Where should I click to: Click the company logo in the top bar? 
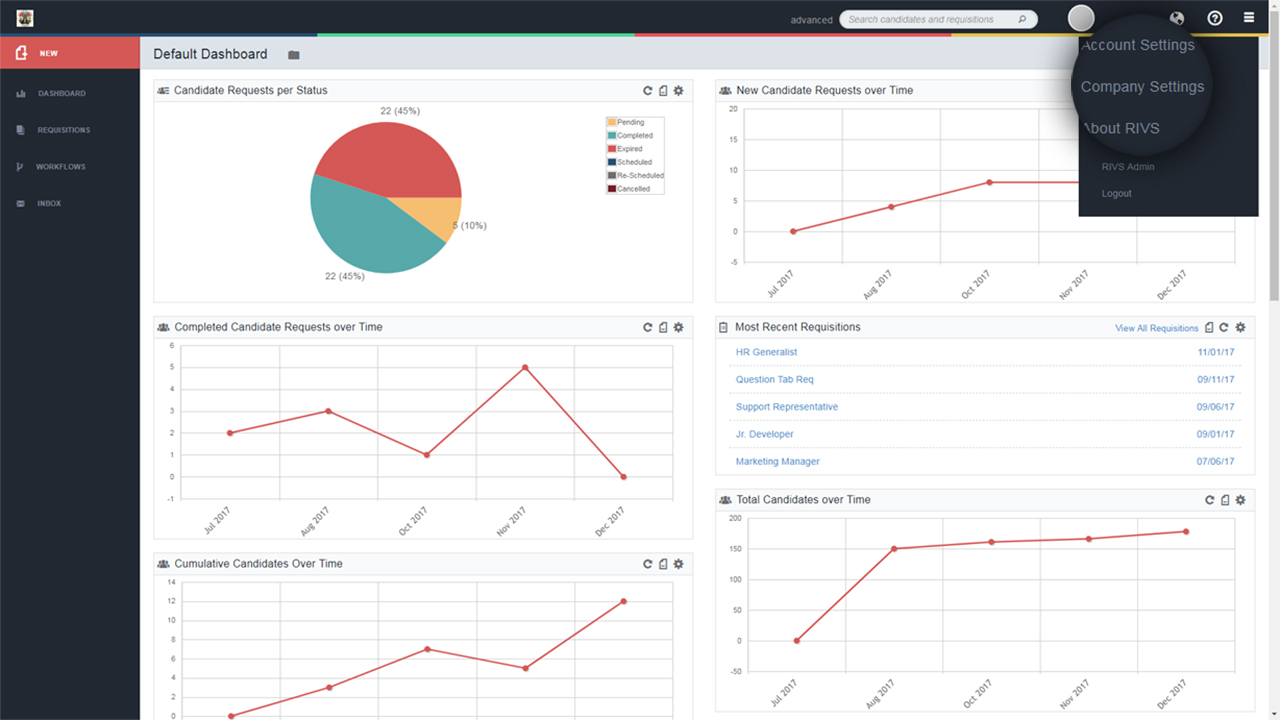tap(25, 18)
